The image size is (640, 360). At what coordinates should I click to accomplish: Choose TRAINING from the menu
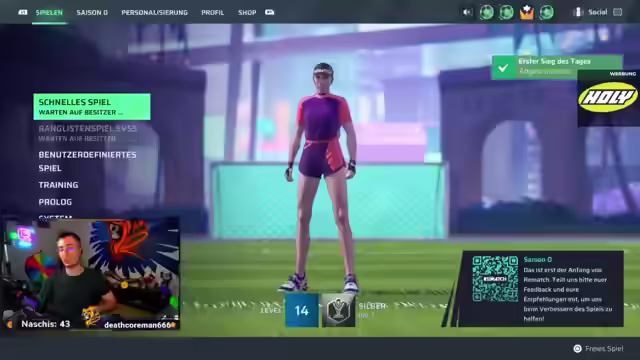(x=58, y=185)
